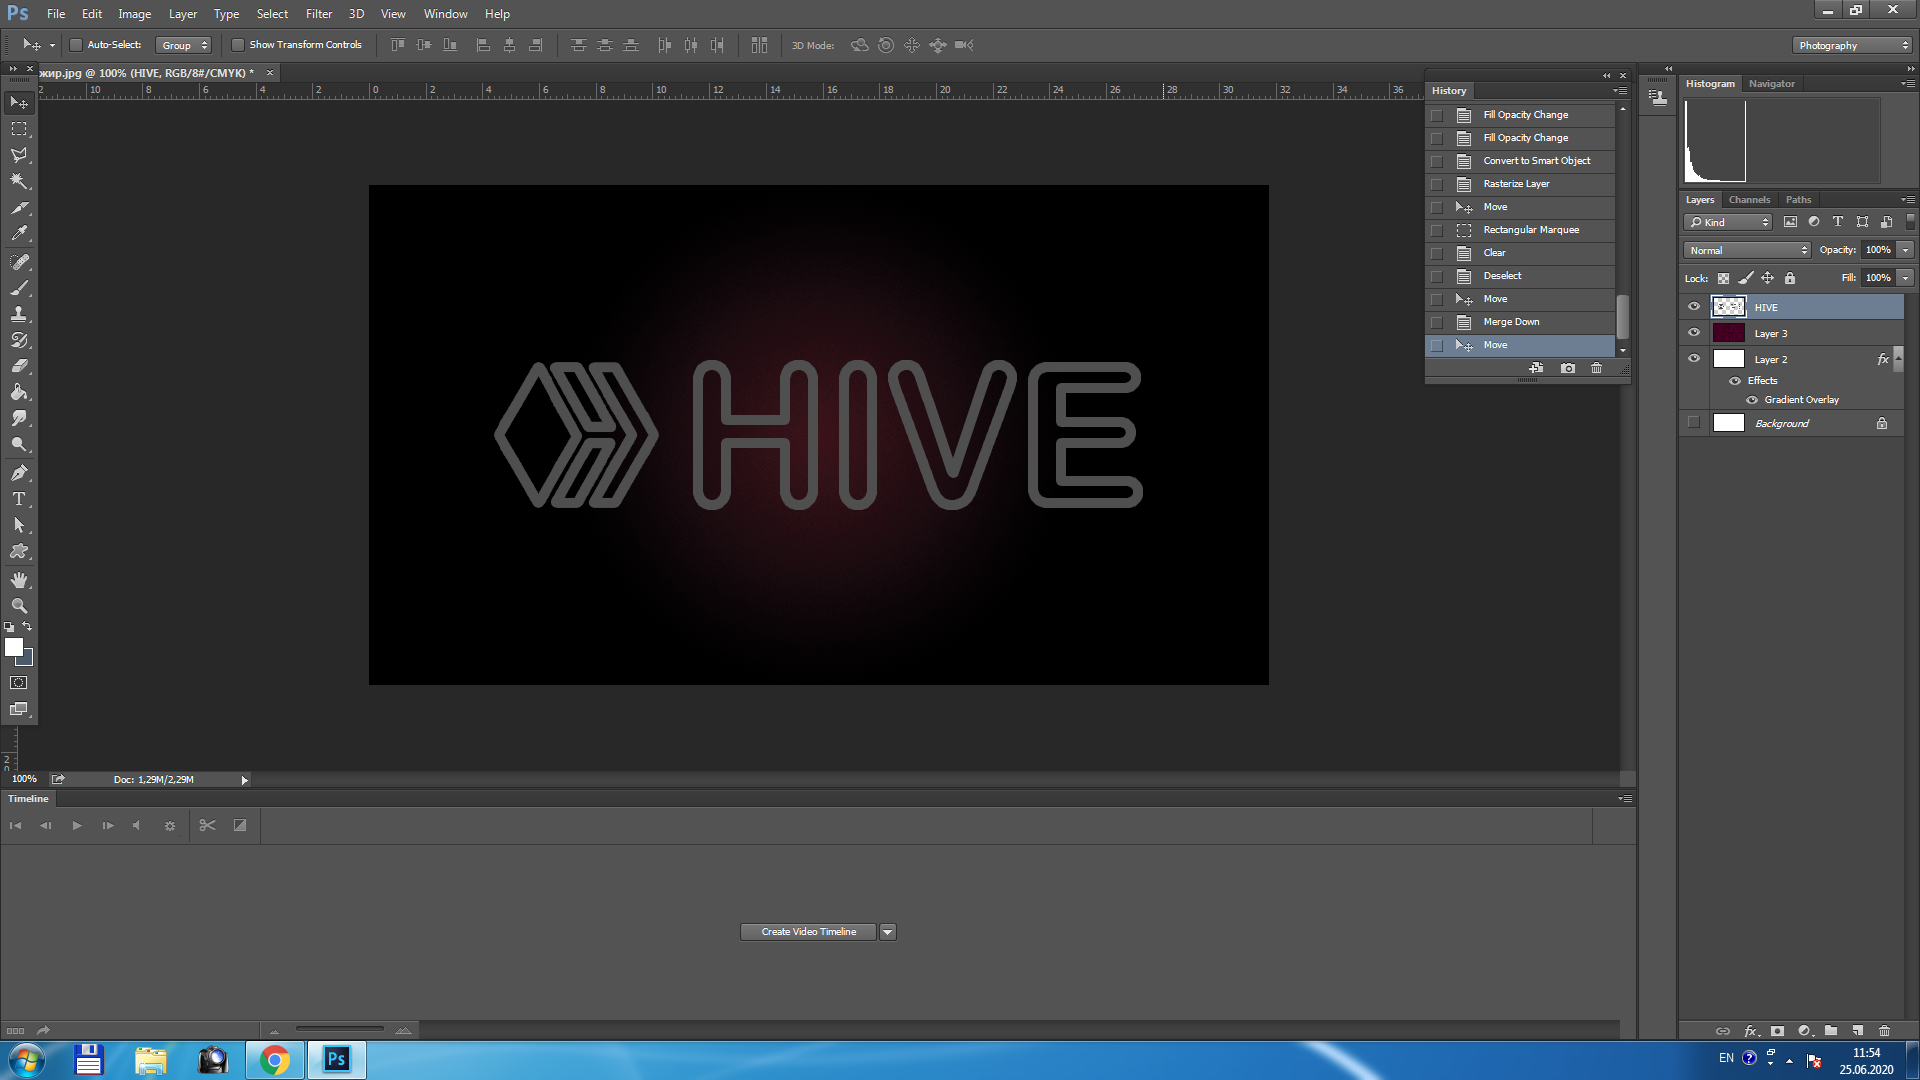Collapse Layer 2 effects list
The image size is (1920, 1080).
(1898, 359)
